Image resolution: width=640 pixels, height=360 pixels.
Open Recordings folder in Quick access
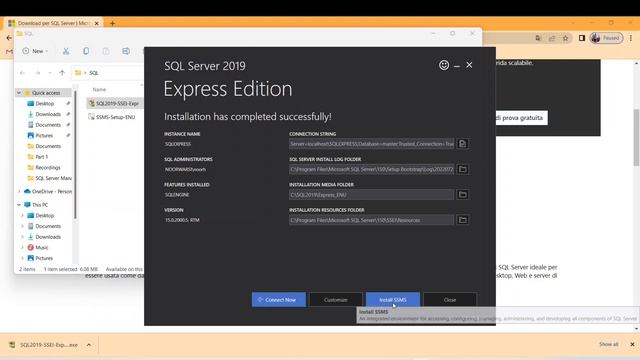click(x=47, y=167)
